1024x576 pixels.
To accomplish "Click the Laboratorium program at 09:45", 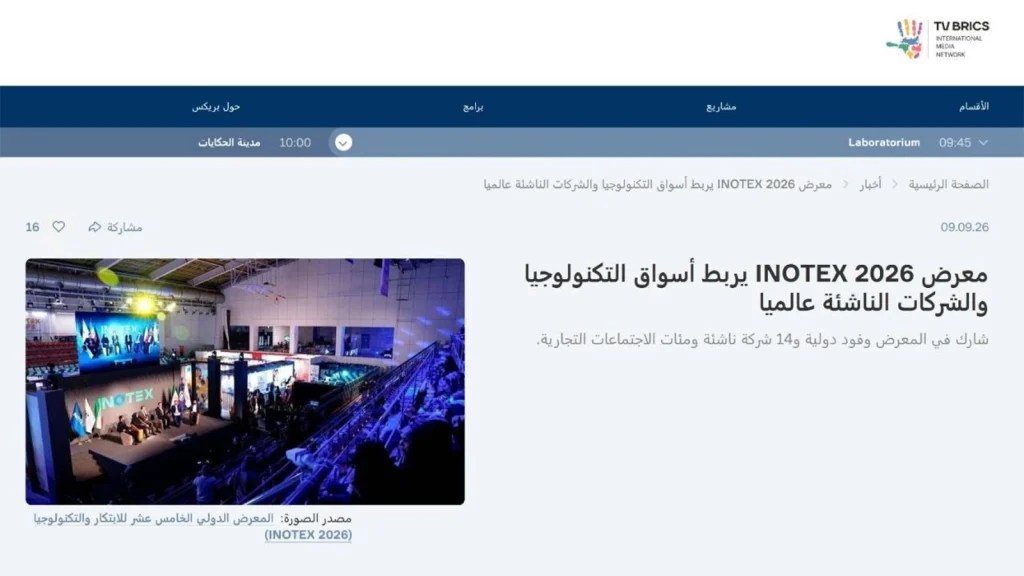I will [884, 142].
